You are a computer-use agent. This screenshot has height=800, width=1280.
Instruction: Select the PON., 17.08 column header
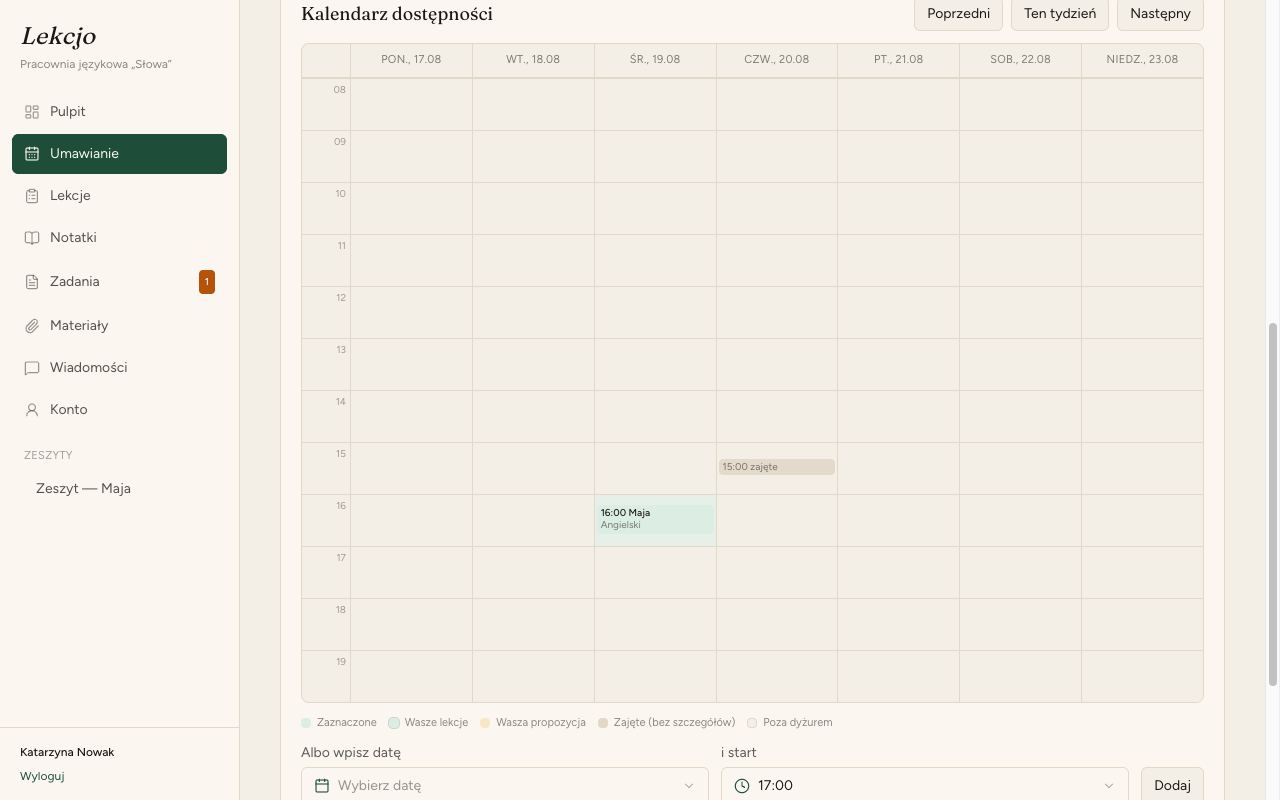tap(411, 60)
